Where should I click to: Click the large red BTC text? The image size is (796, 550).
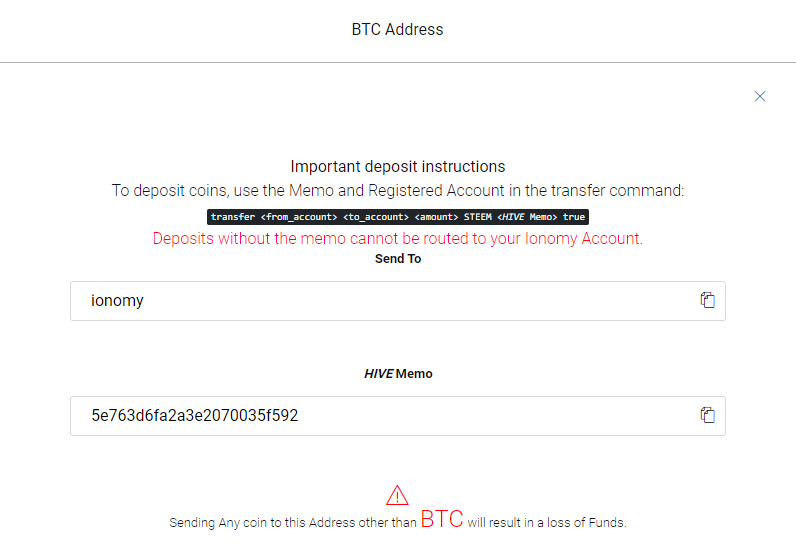(x=442, y=519)
